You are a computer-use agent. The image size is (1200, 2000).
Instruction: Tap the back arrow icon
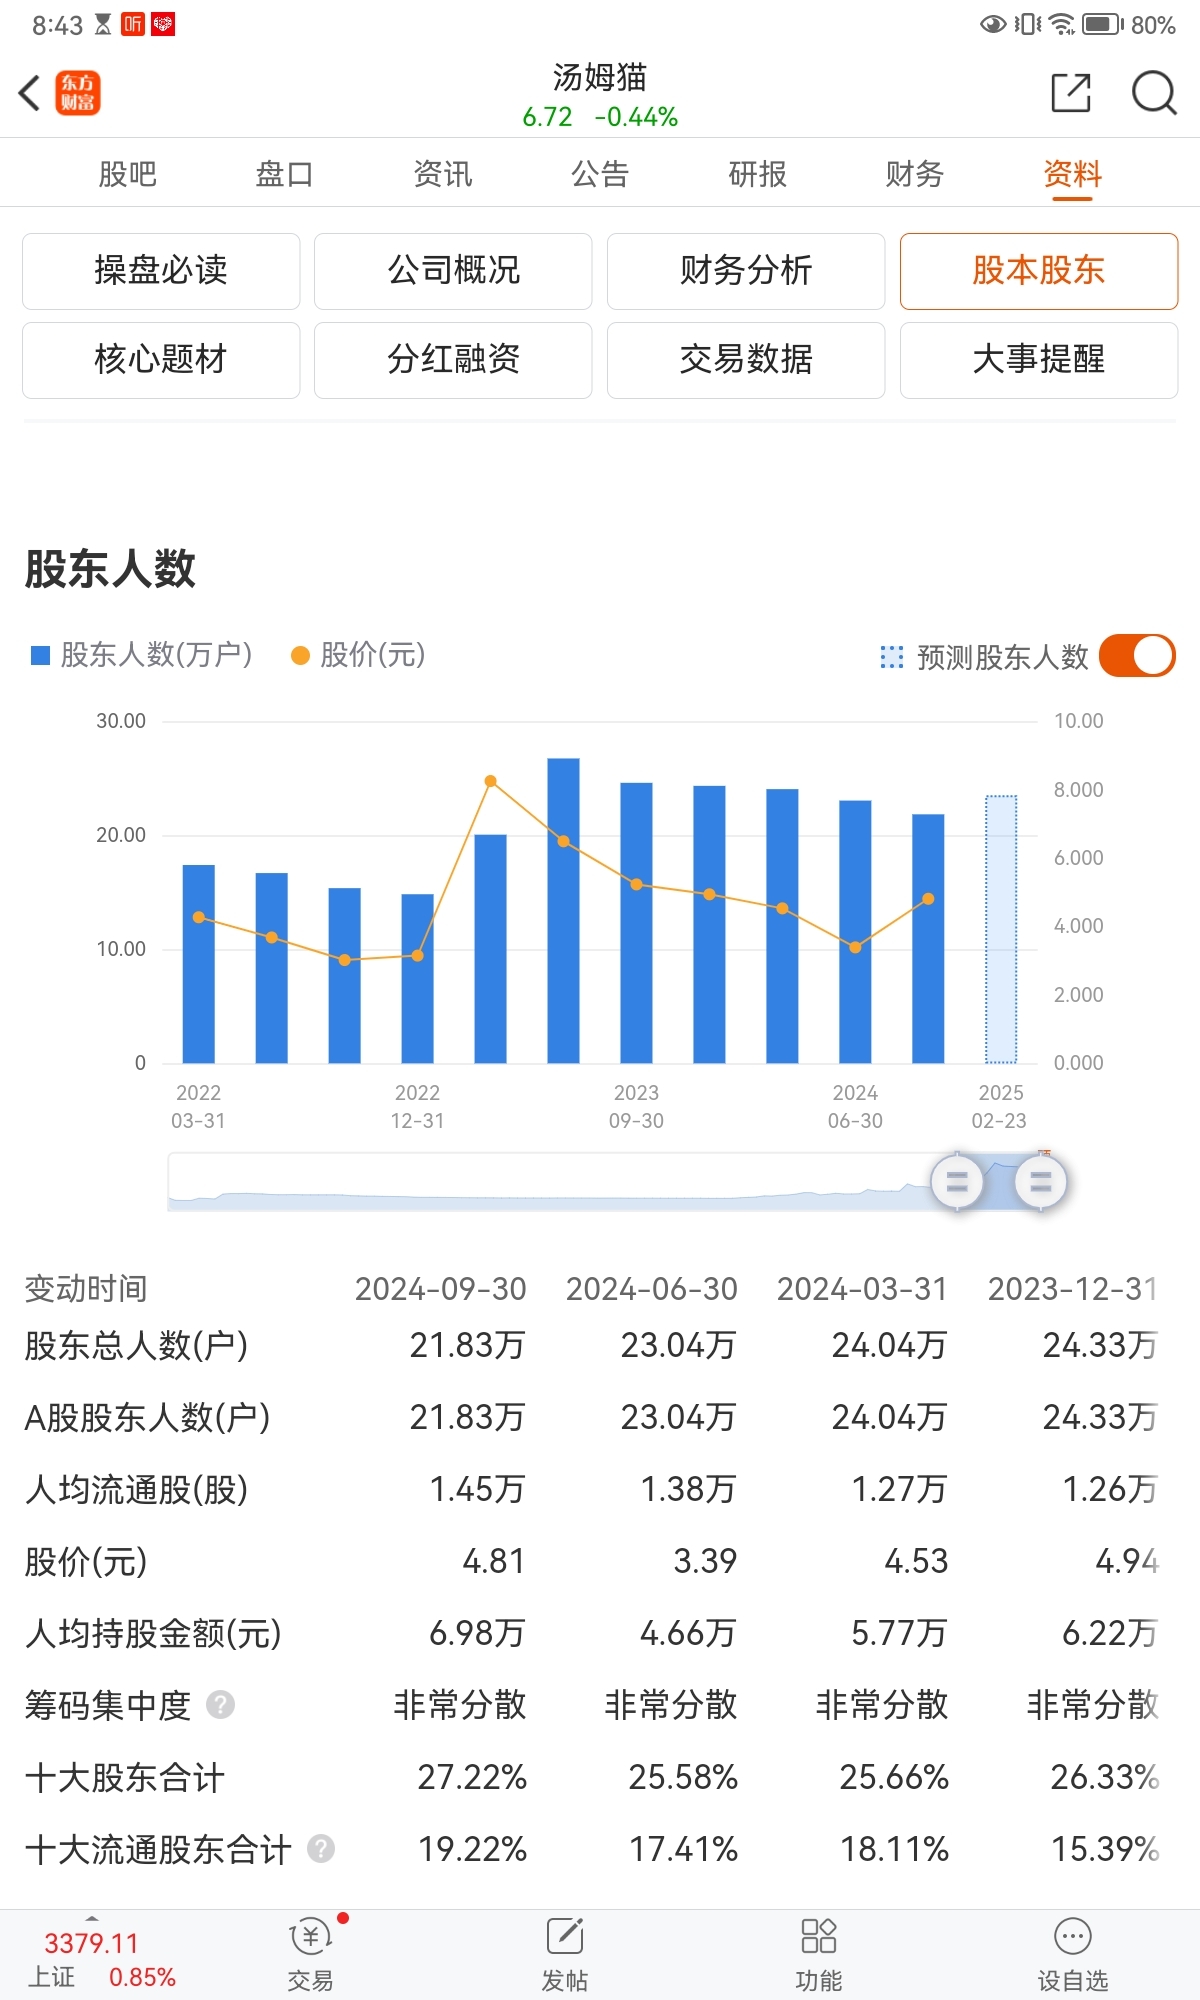(x=30, y=93)
